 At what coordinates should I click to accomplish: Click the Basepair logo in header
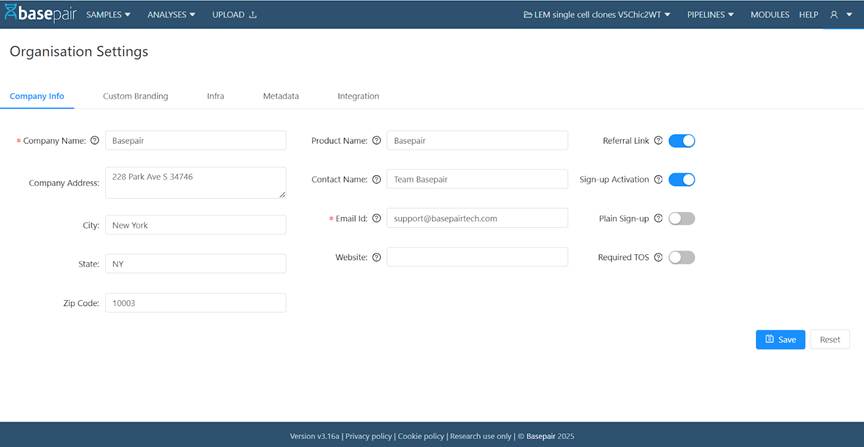(39, 14)
